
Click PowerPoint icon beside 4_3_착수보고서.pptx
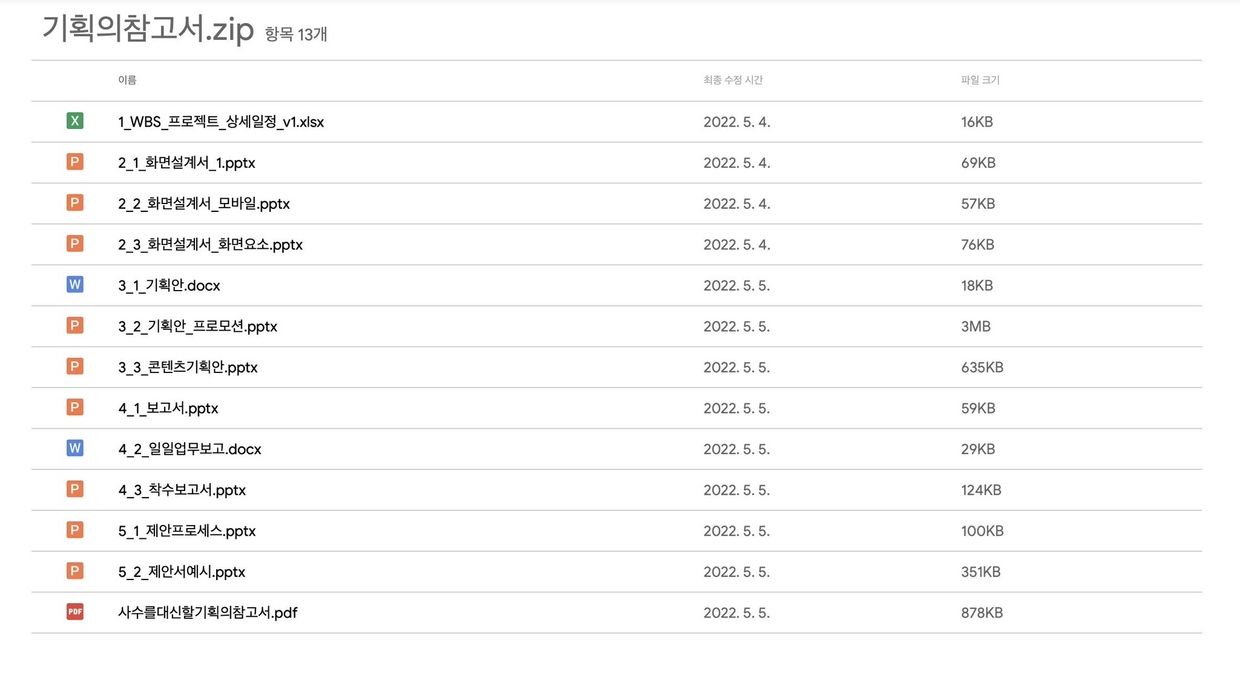click(x=75, y=490)
